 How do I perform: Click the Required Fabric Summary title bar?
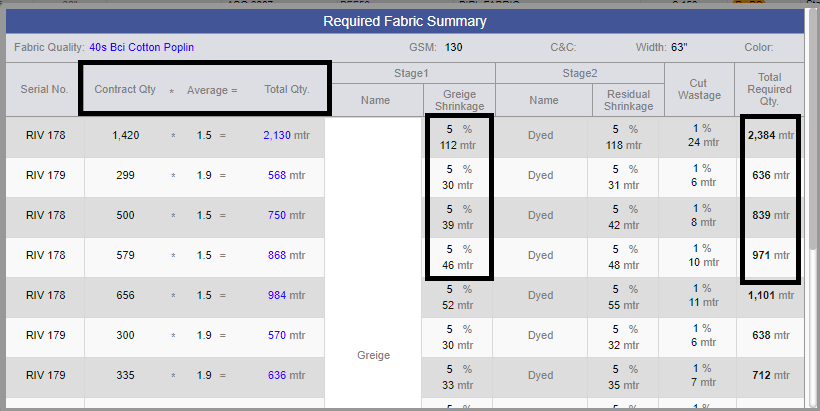[405, 21]
